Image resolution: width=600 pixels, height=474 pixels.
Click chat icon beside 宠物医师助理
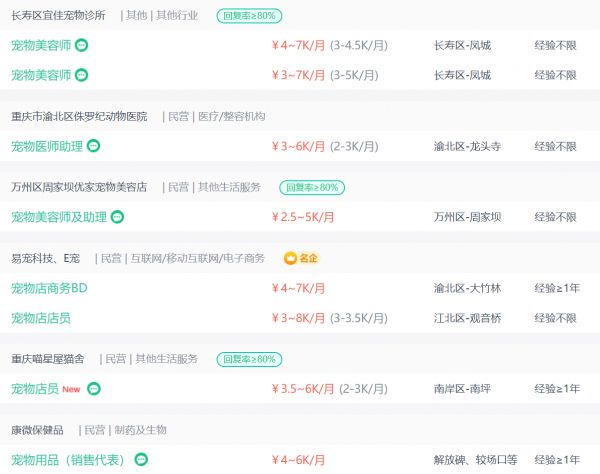pyautogui.click(x=93, y=146)
